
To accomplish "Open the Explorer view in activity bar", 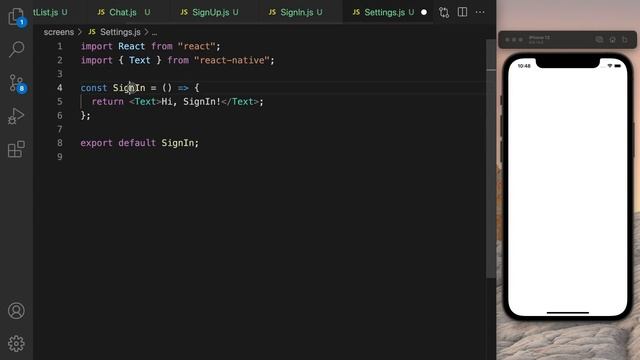I will coord(16,17).
